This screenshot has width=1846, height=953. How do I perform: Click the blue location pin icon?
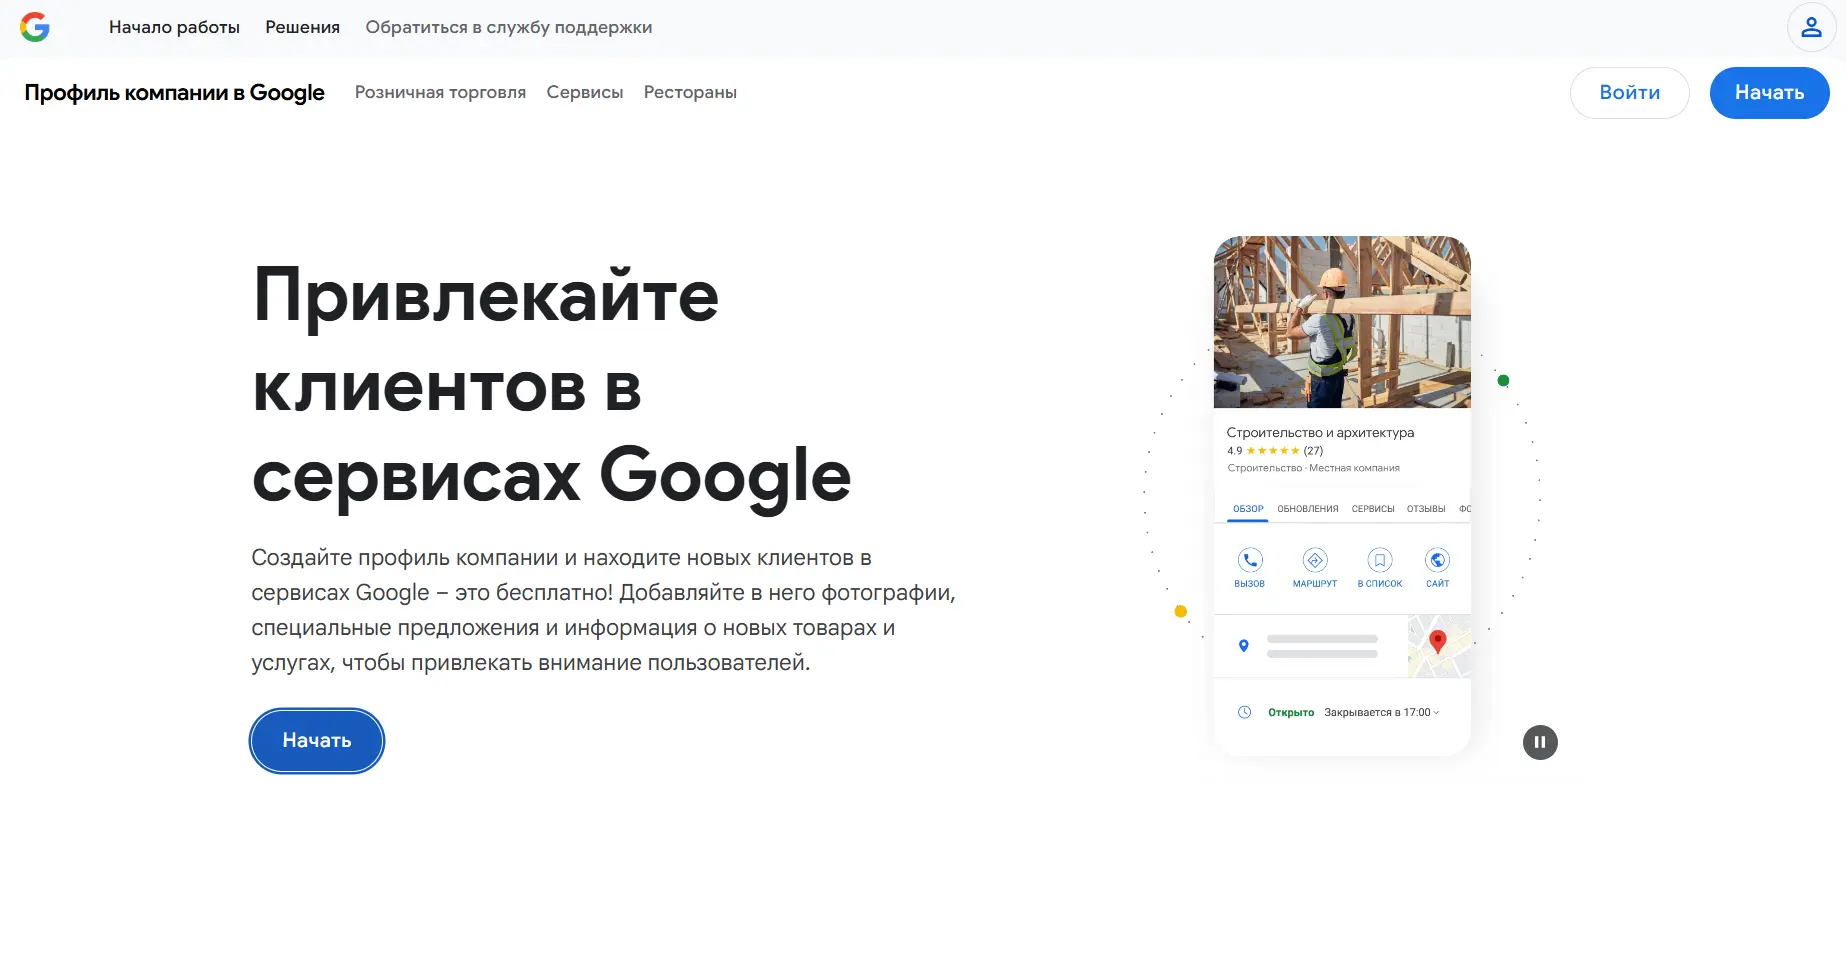click(1244, 645)
